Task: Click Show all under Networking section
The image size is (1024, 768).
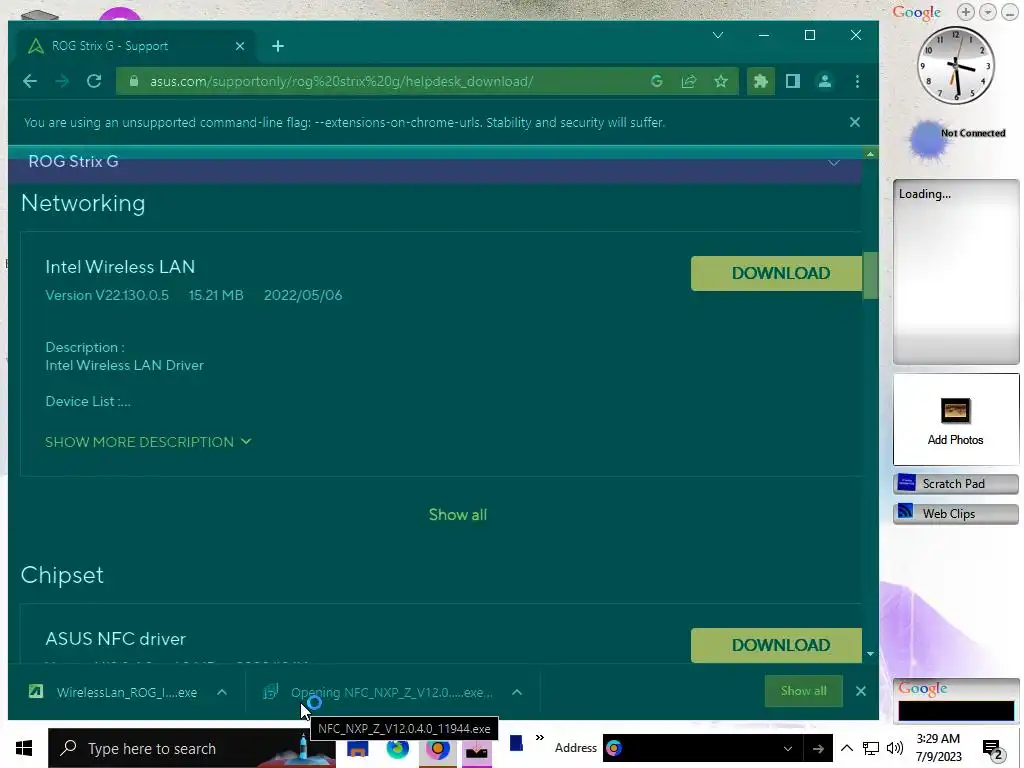Action: click(x=458, y=515)
